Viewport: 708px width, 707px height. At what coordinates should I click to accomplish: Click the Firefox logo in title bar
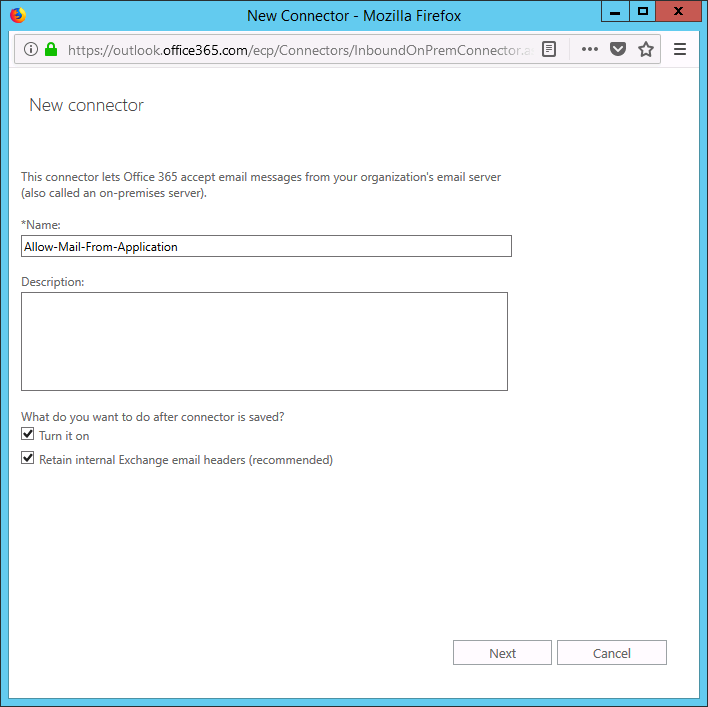click(x=18, y=15)
